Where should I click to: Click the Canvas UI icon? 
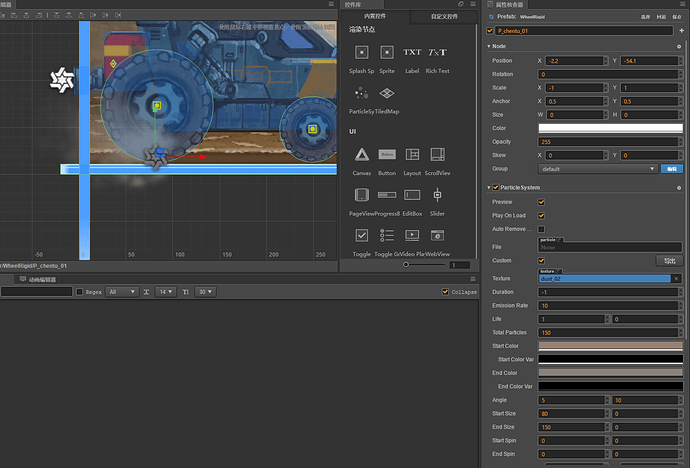tap(361, 154)
